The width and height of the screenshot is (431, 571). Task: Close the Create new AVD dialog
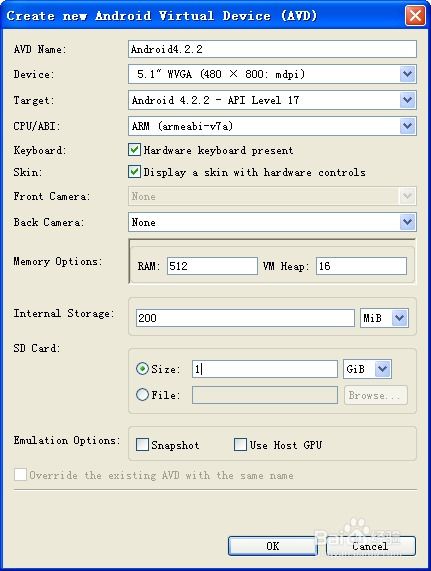point(415,16)
